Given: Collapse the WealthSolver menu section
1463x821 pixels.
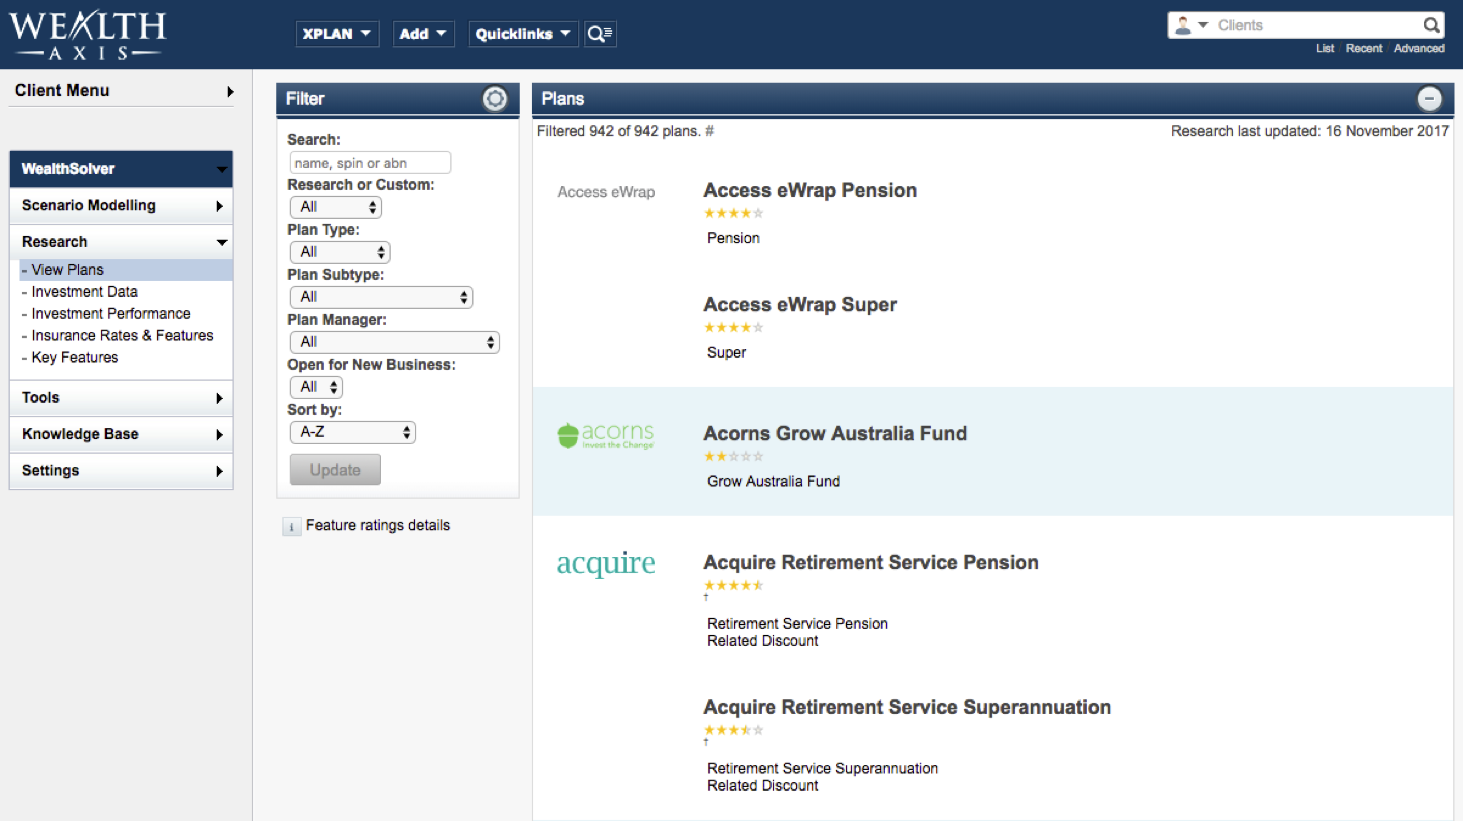Looking at the screenshot, I should click(121, 169).
